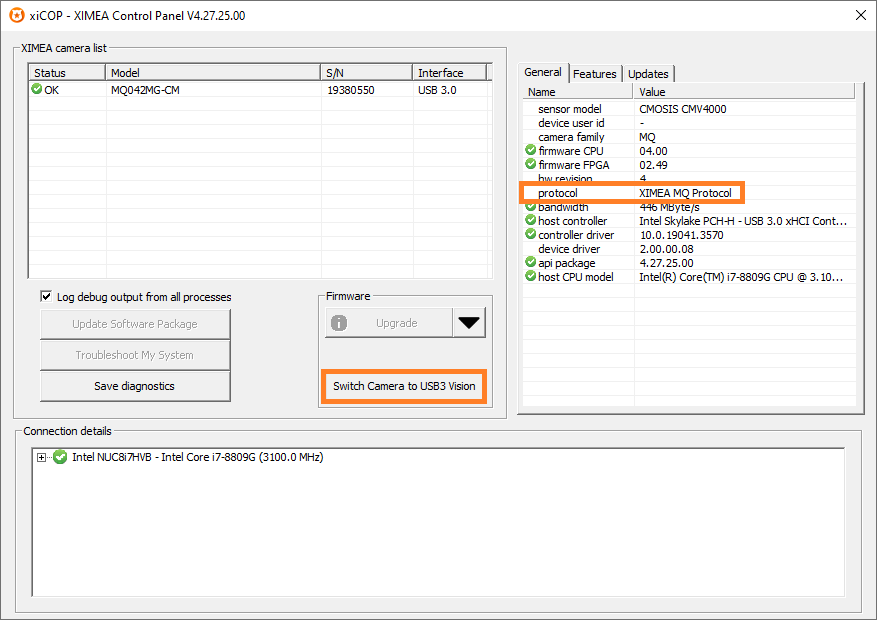The image size is (877, 620).
Task: Sort camera list by Model column header
Action: pyautogui.click(x=213, y=73)
